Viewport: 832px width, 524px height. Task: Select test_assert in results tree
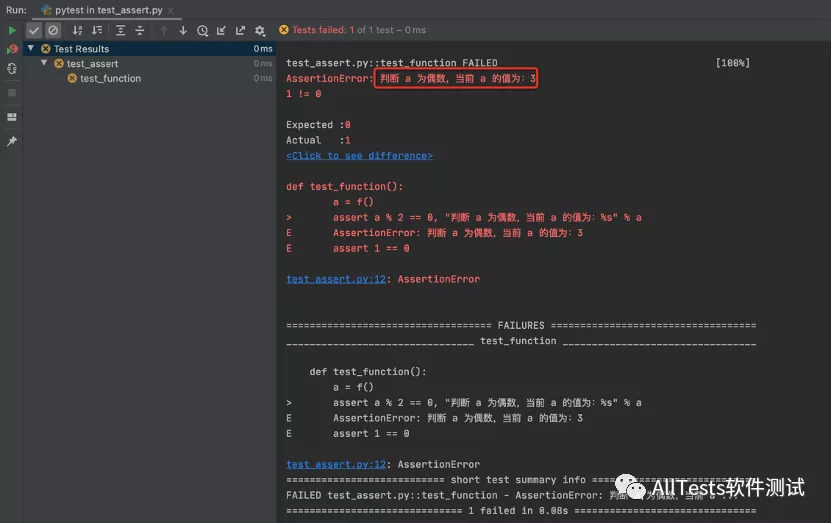tap(92, 64)
